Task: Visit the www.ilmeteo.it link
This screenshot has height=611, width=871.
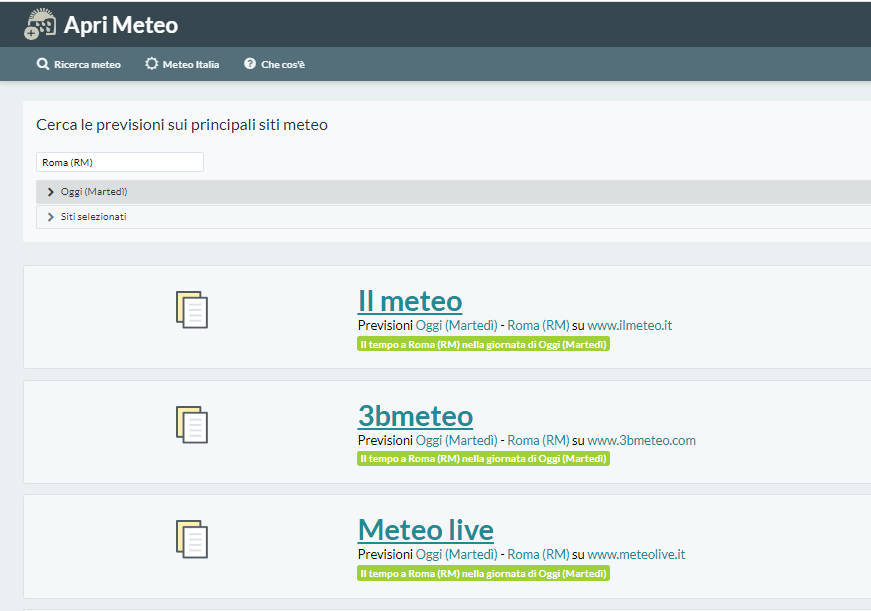Action: tap(629, 325)
